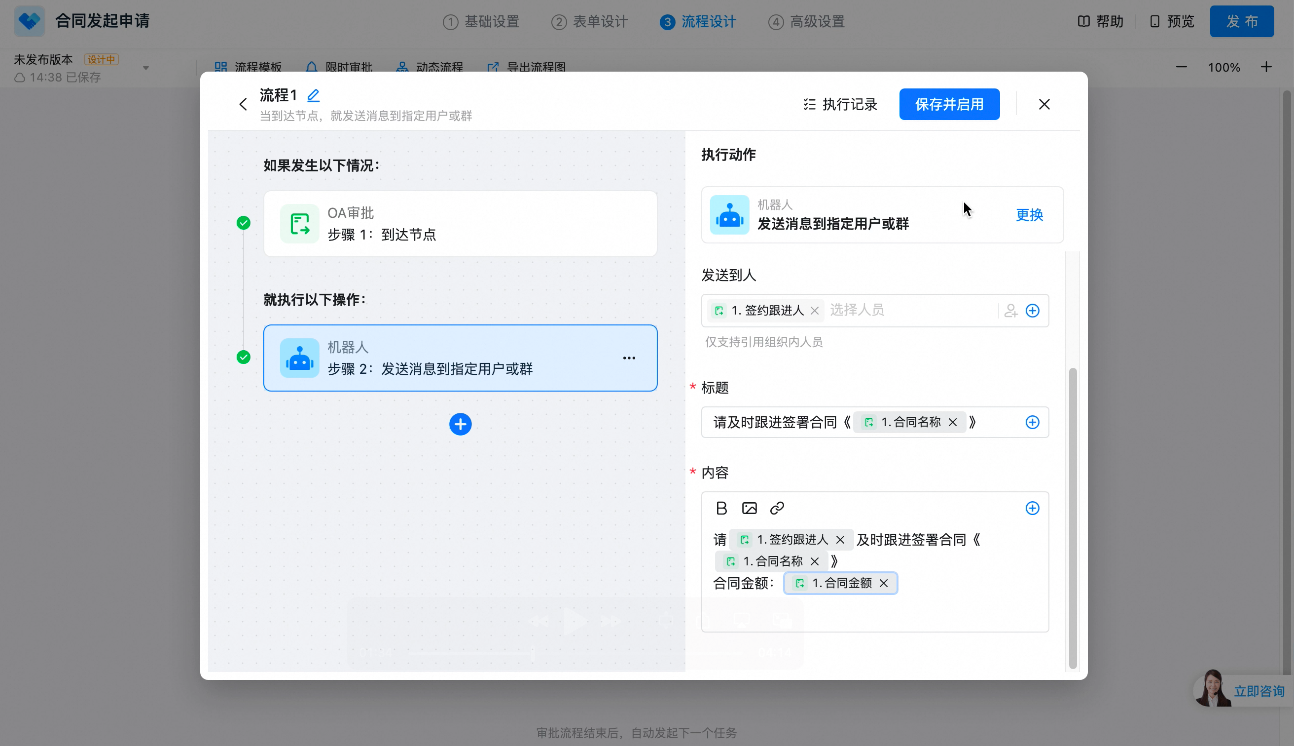The height and width of the screenshot is (746, 1294).
Task: Click the pencil icon to rename 流程1
Action: coord(313,96)
